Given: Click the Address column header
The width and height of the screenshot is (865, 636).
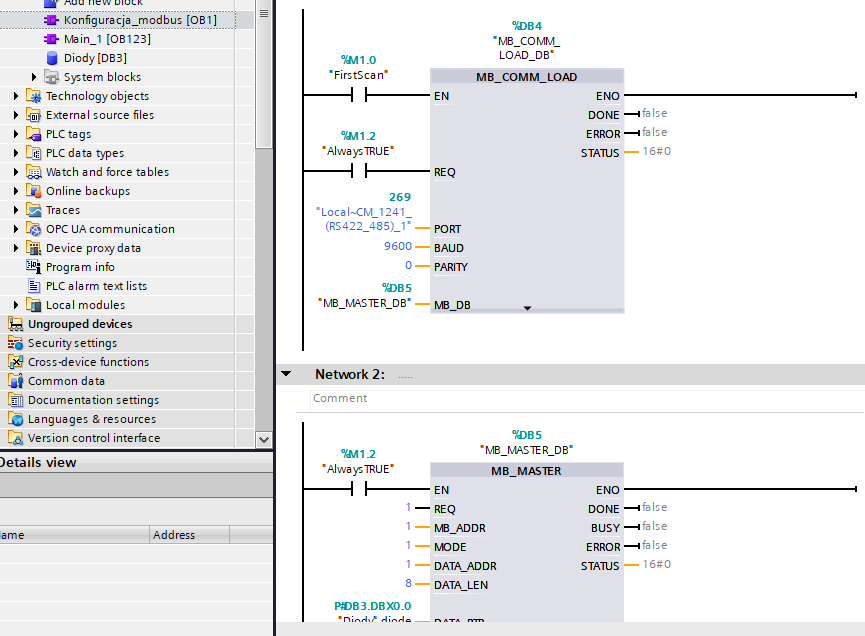Looking at the screenshot, I should point(174,535).
